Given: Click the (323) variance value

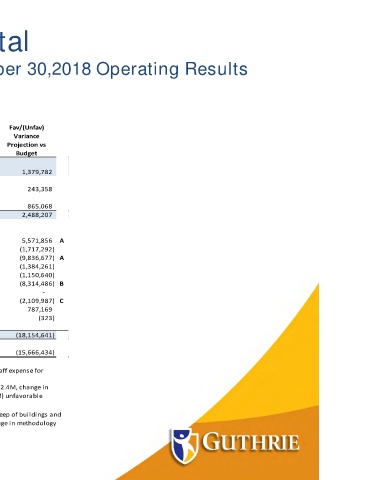Looking at the screenshot, I should point(46,318).
